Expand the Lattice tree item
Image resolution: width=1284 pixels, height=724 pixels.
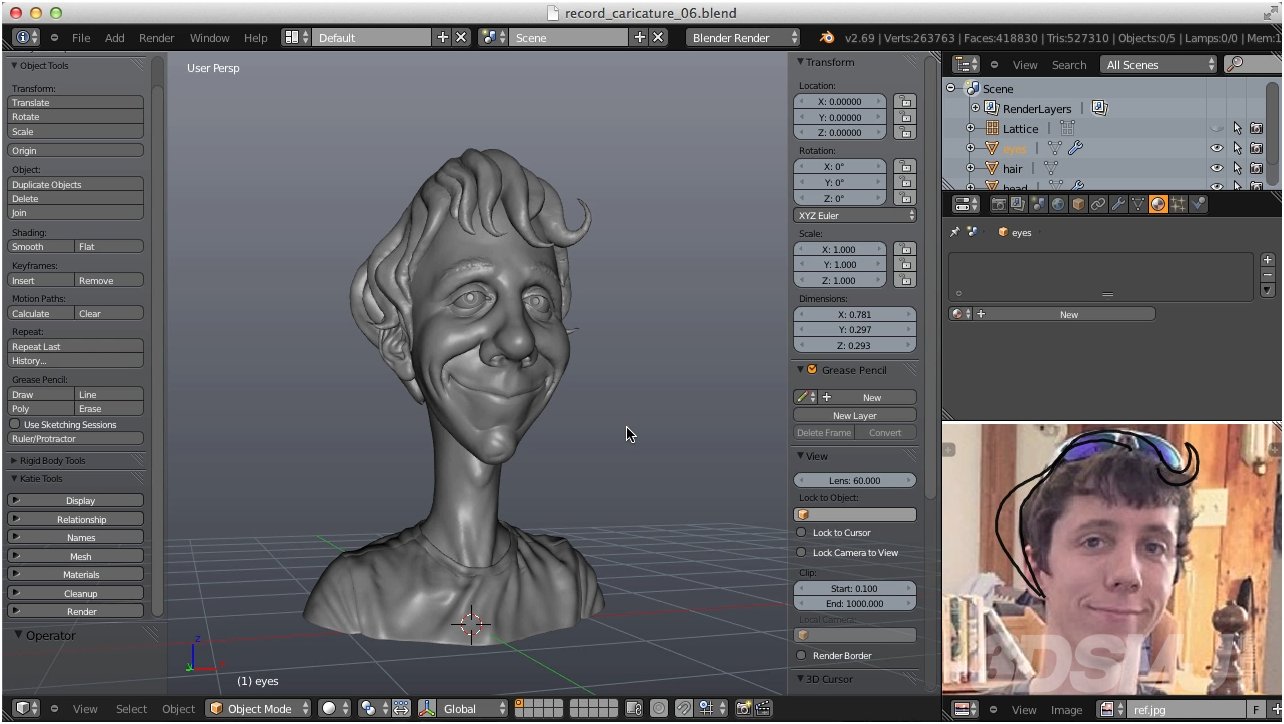pyautogui.click(x=970, y=128)
